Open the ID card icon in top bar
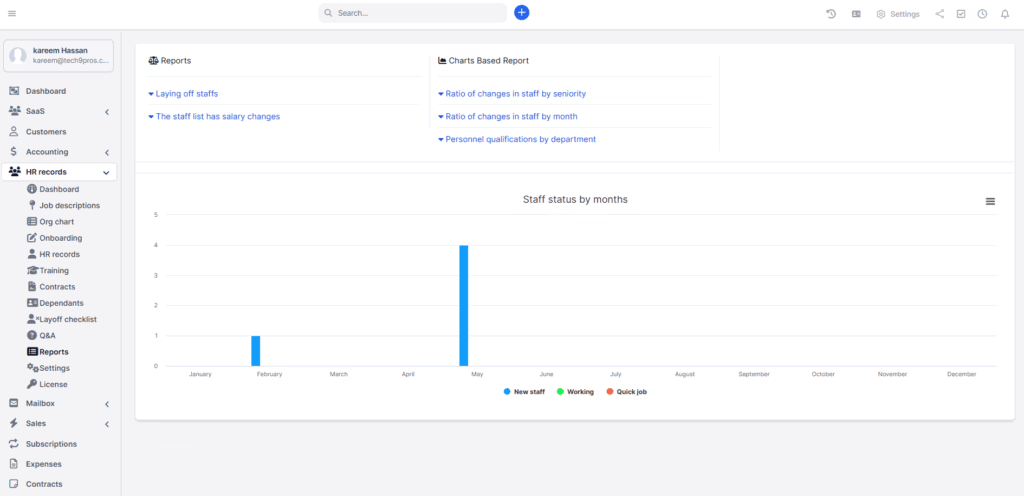 click(x=856, y=14)
